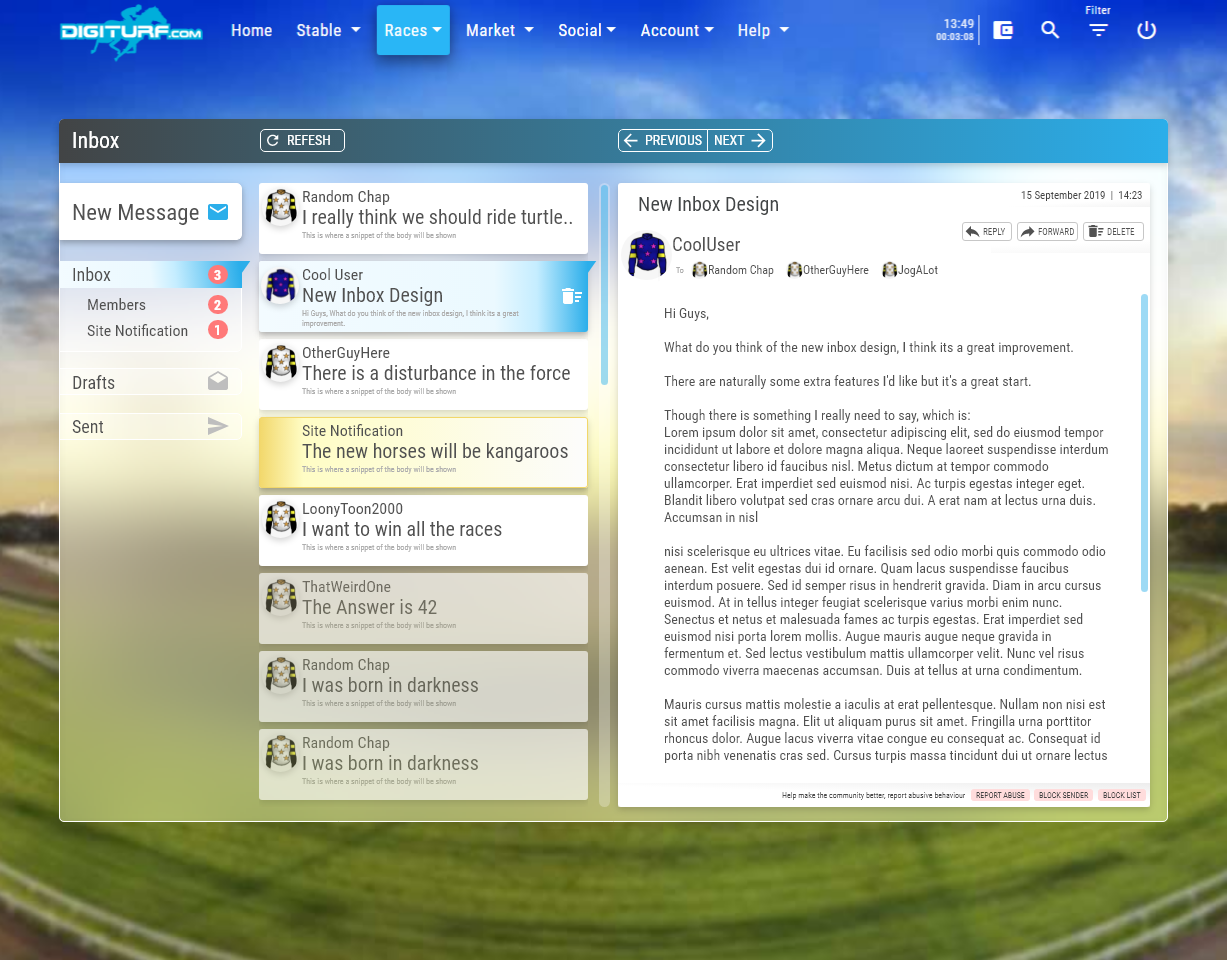The image size is (1227, 960).
Task: Click OtherGuyHere's silk avatar in list
Action: (281, 365)
